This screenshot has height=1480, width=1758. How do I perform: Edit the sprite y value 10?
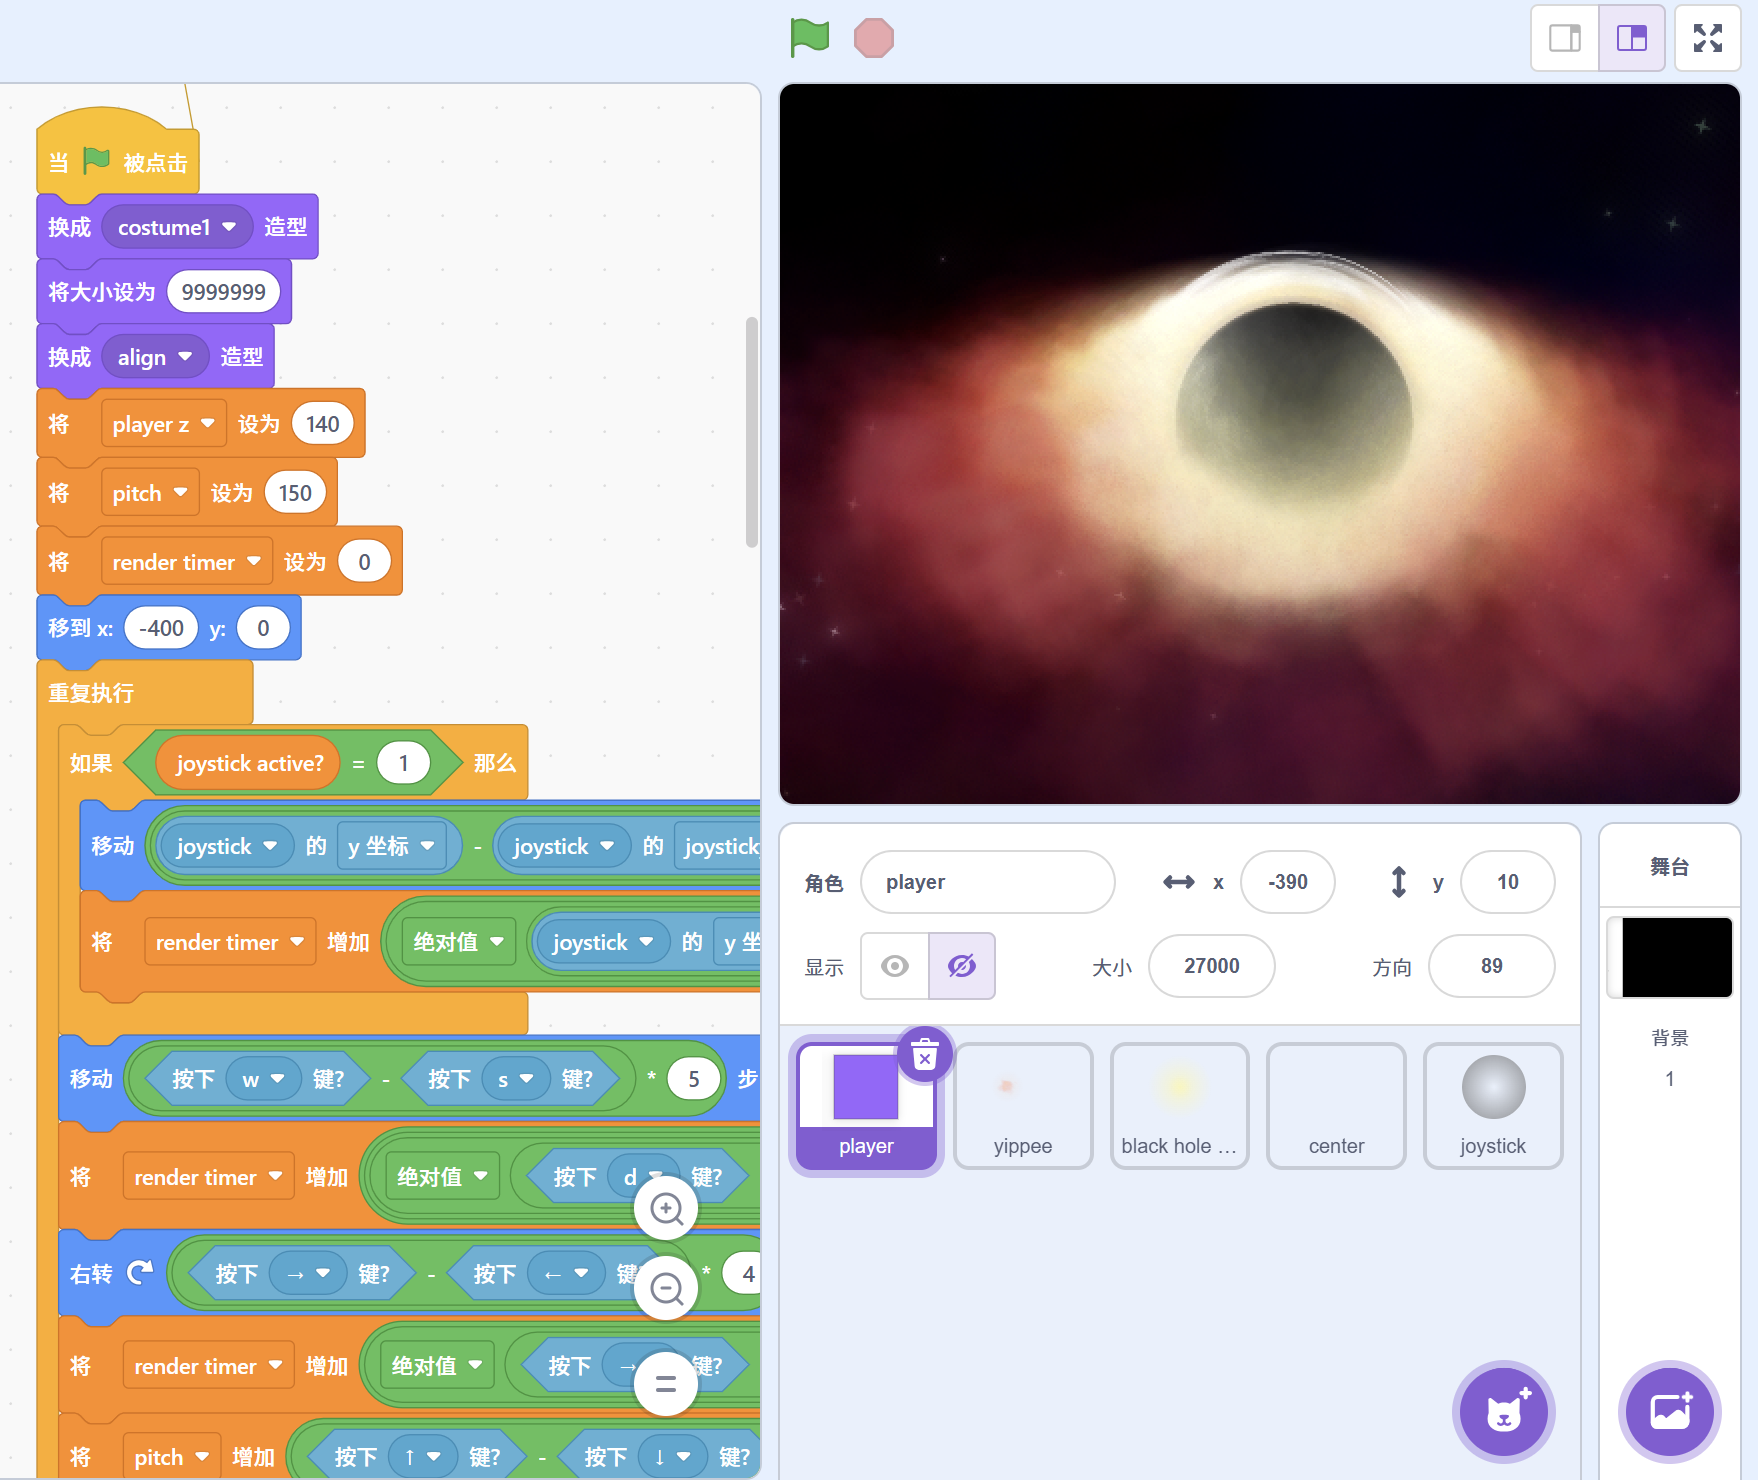1507,882
